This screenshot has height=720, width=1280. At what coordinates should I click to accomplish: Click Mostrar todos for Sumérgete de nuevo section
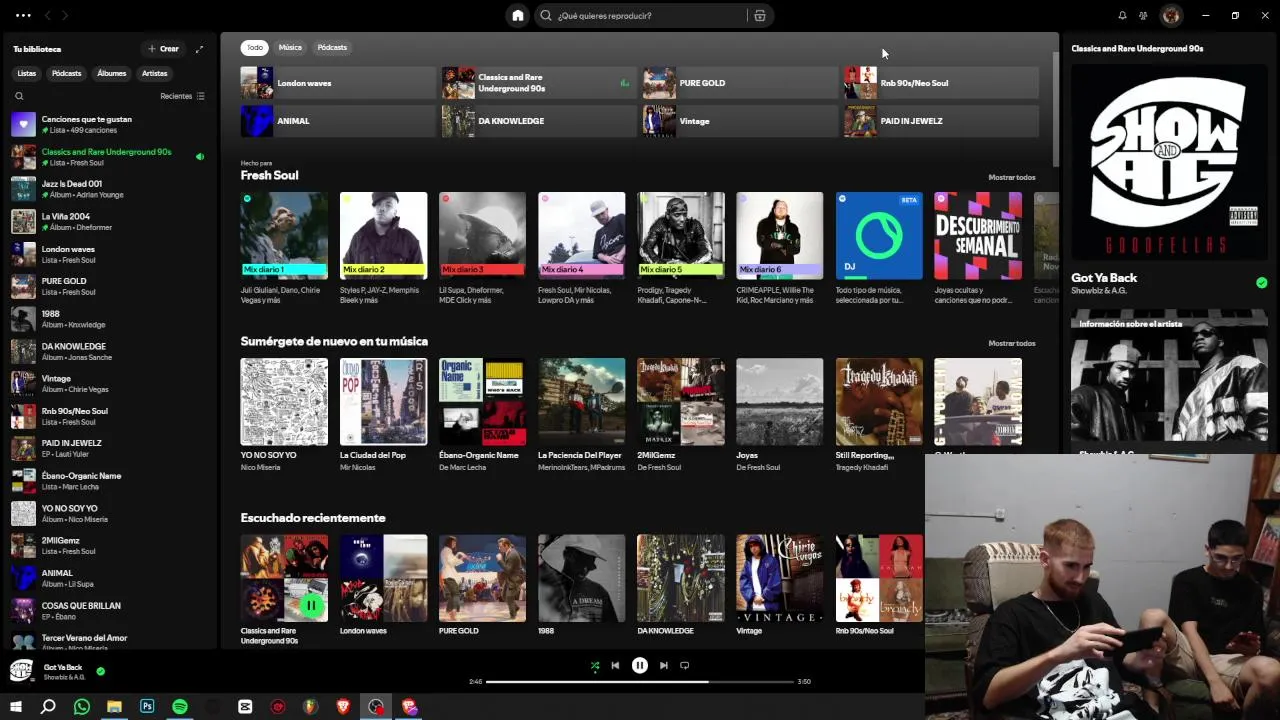(1011, 343)
